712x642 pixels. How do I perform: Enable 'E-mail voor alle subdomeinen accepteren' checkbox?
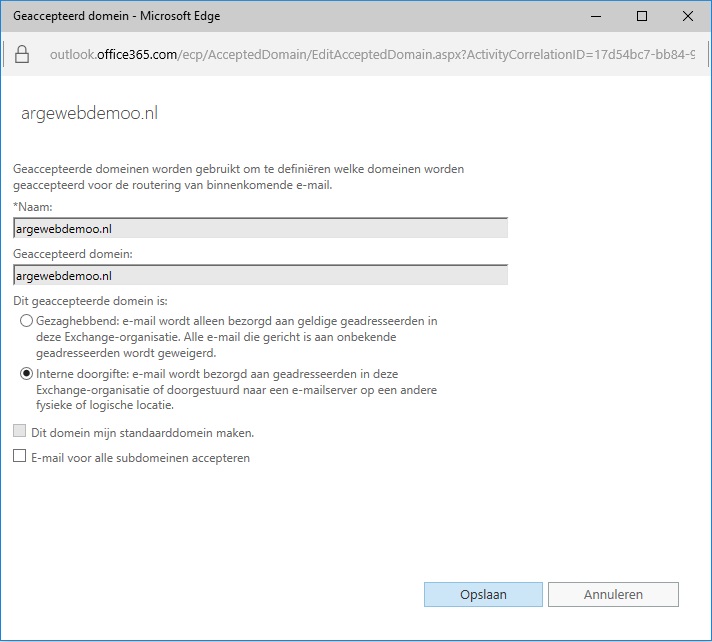tap(20, 456)
